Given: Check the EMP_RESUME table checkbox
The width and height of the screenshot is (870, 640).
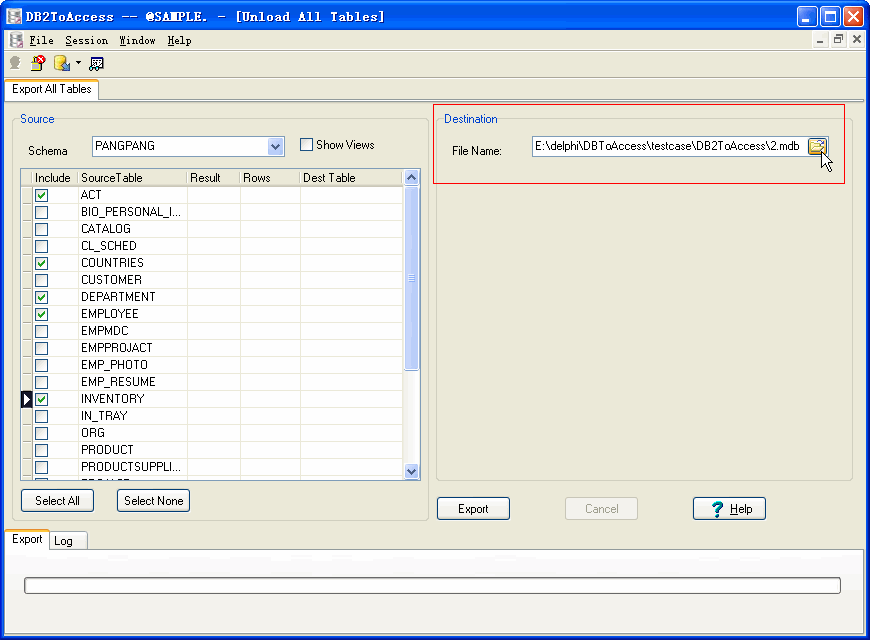Looking at the screenshot, I should click(42, 382).
